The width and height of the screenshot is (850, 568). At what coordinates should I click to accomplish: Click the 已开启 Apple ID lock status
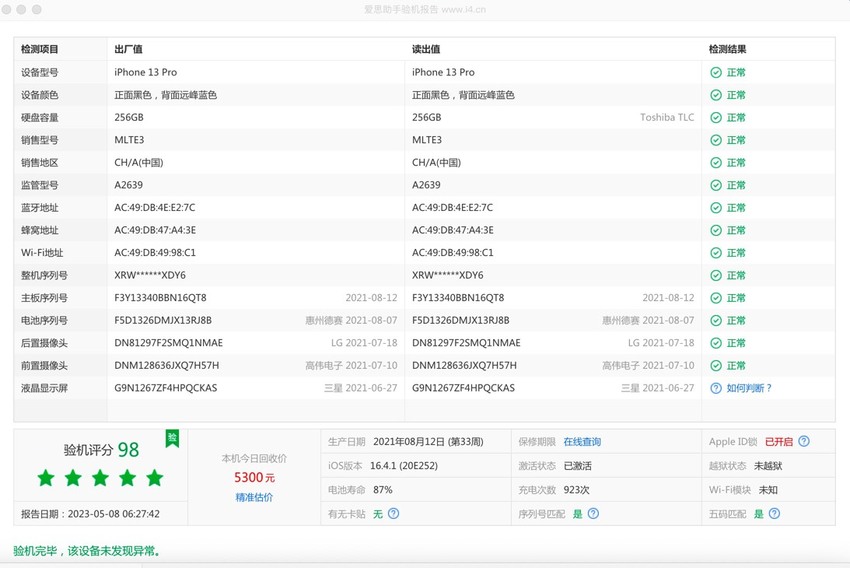[x=779, y=442]
